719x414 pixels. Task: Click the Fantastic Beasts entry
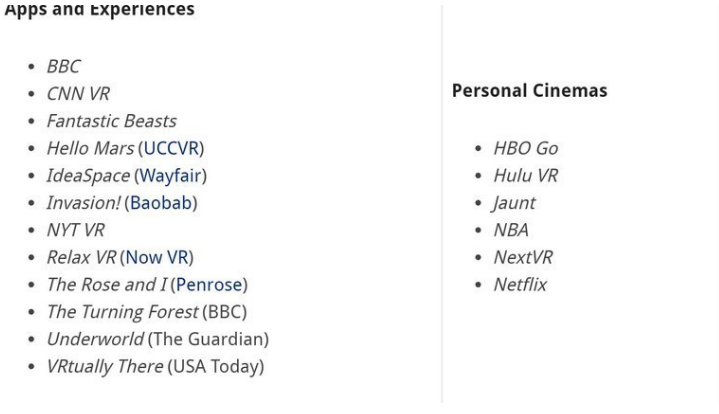click(x=112, y=121)
